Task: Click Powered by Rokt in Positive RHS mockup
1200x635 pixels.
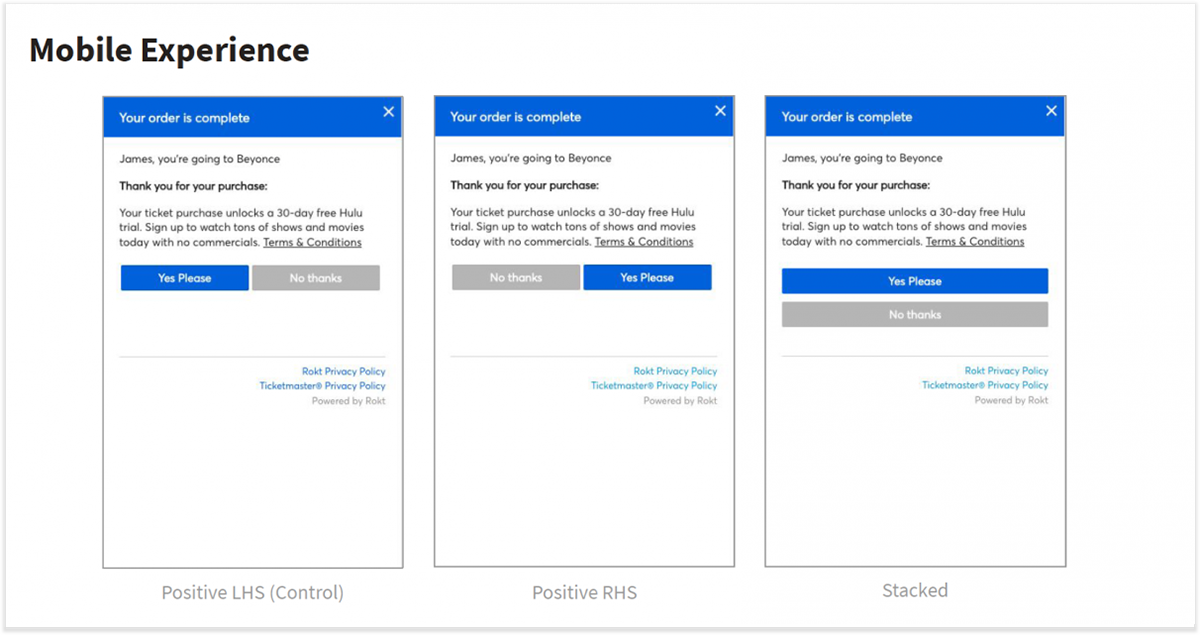Action: (680, 400)
